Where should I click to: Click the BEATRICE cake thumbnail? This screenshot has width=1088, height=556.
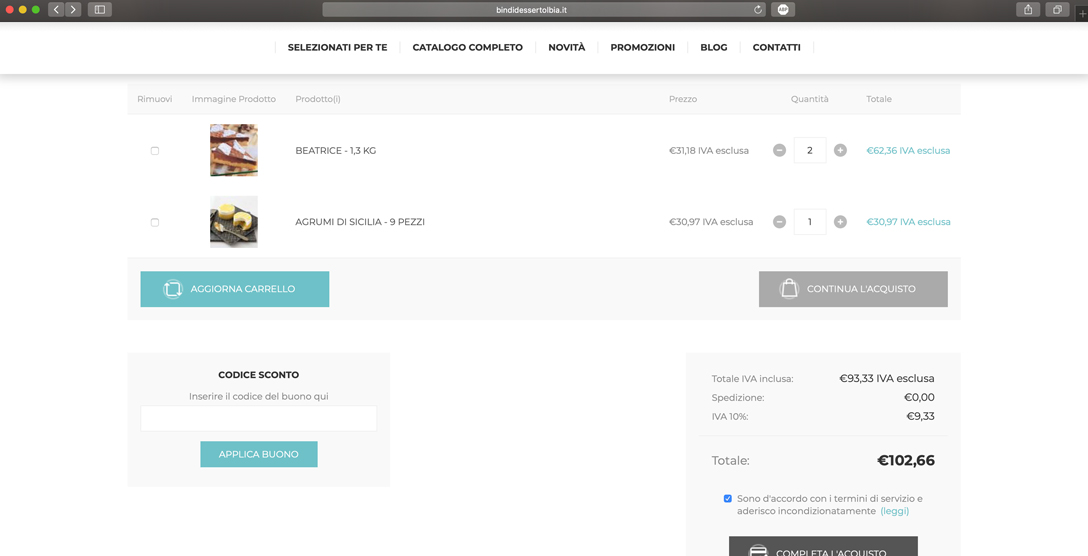(x=234, y=150)
